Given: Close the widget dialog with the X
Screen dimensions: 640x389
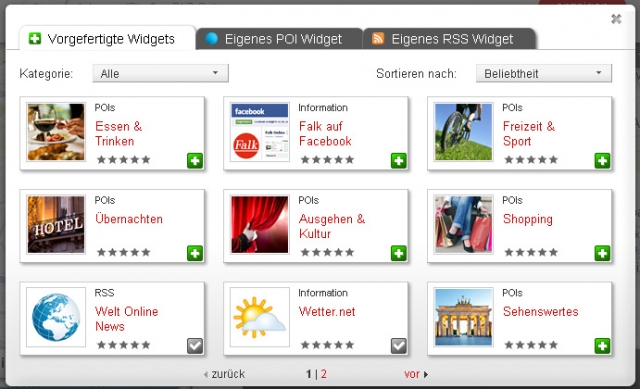Looking at the screenshot, I should coord(616,19).
